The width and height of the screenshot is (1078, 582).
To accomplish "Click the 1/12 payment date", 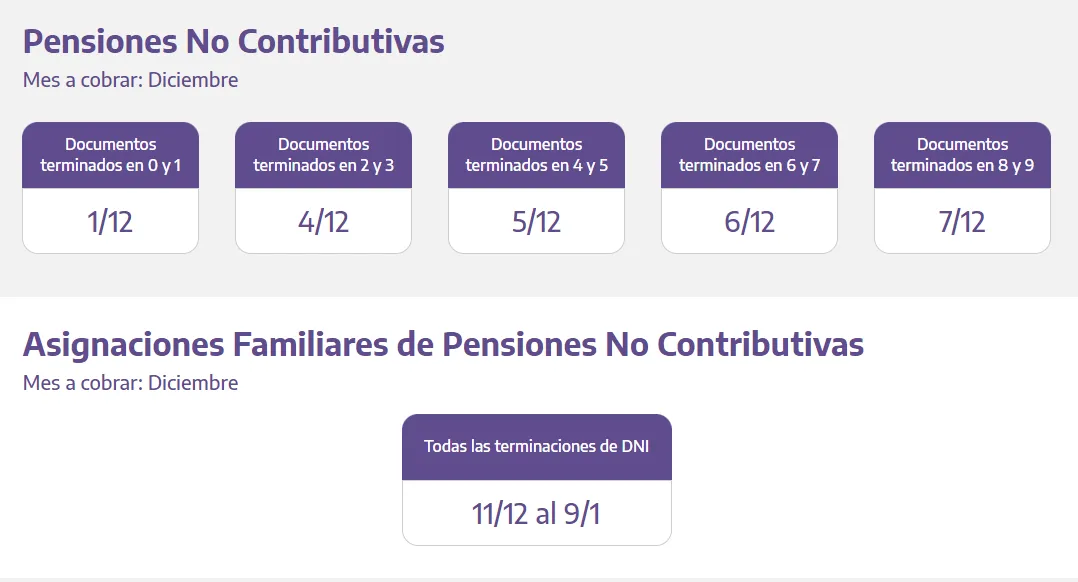I will point(110,222).
